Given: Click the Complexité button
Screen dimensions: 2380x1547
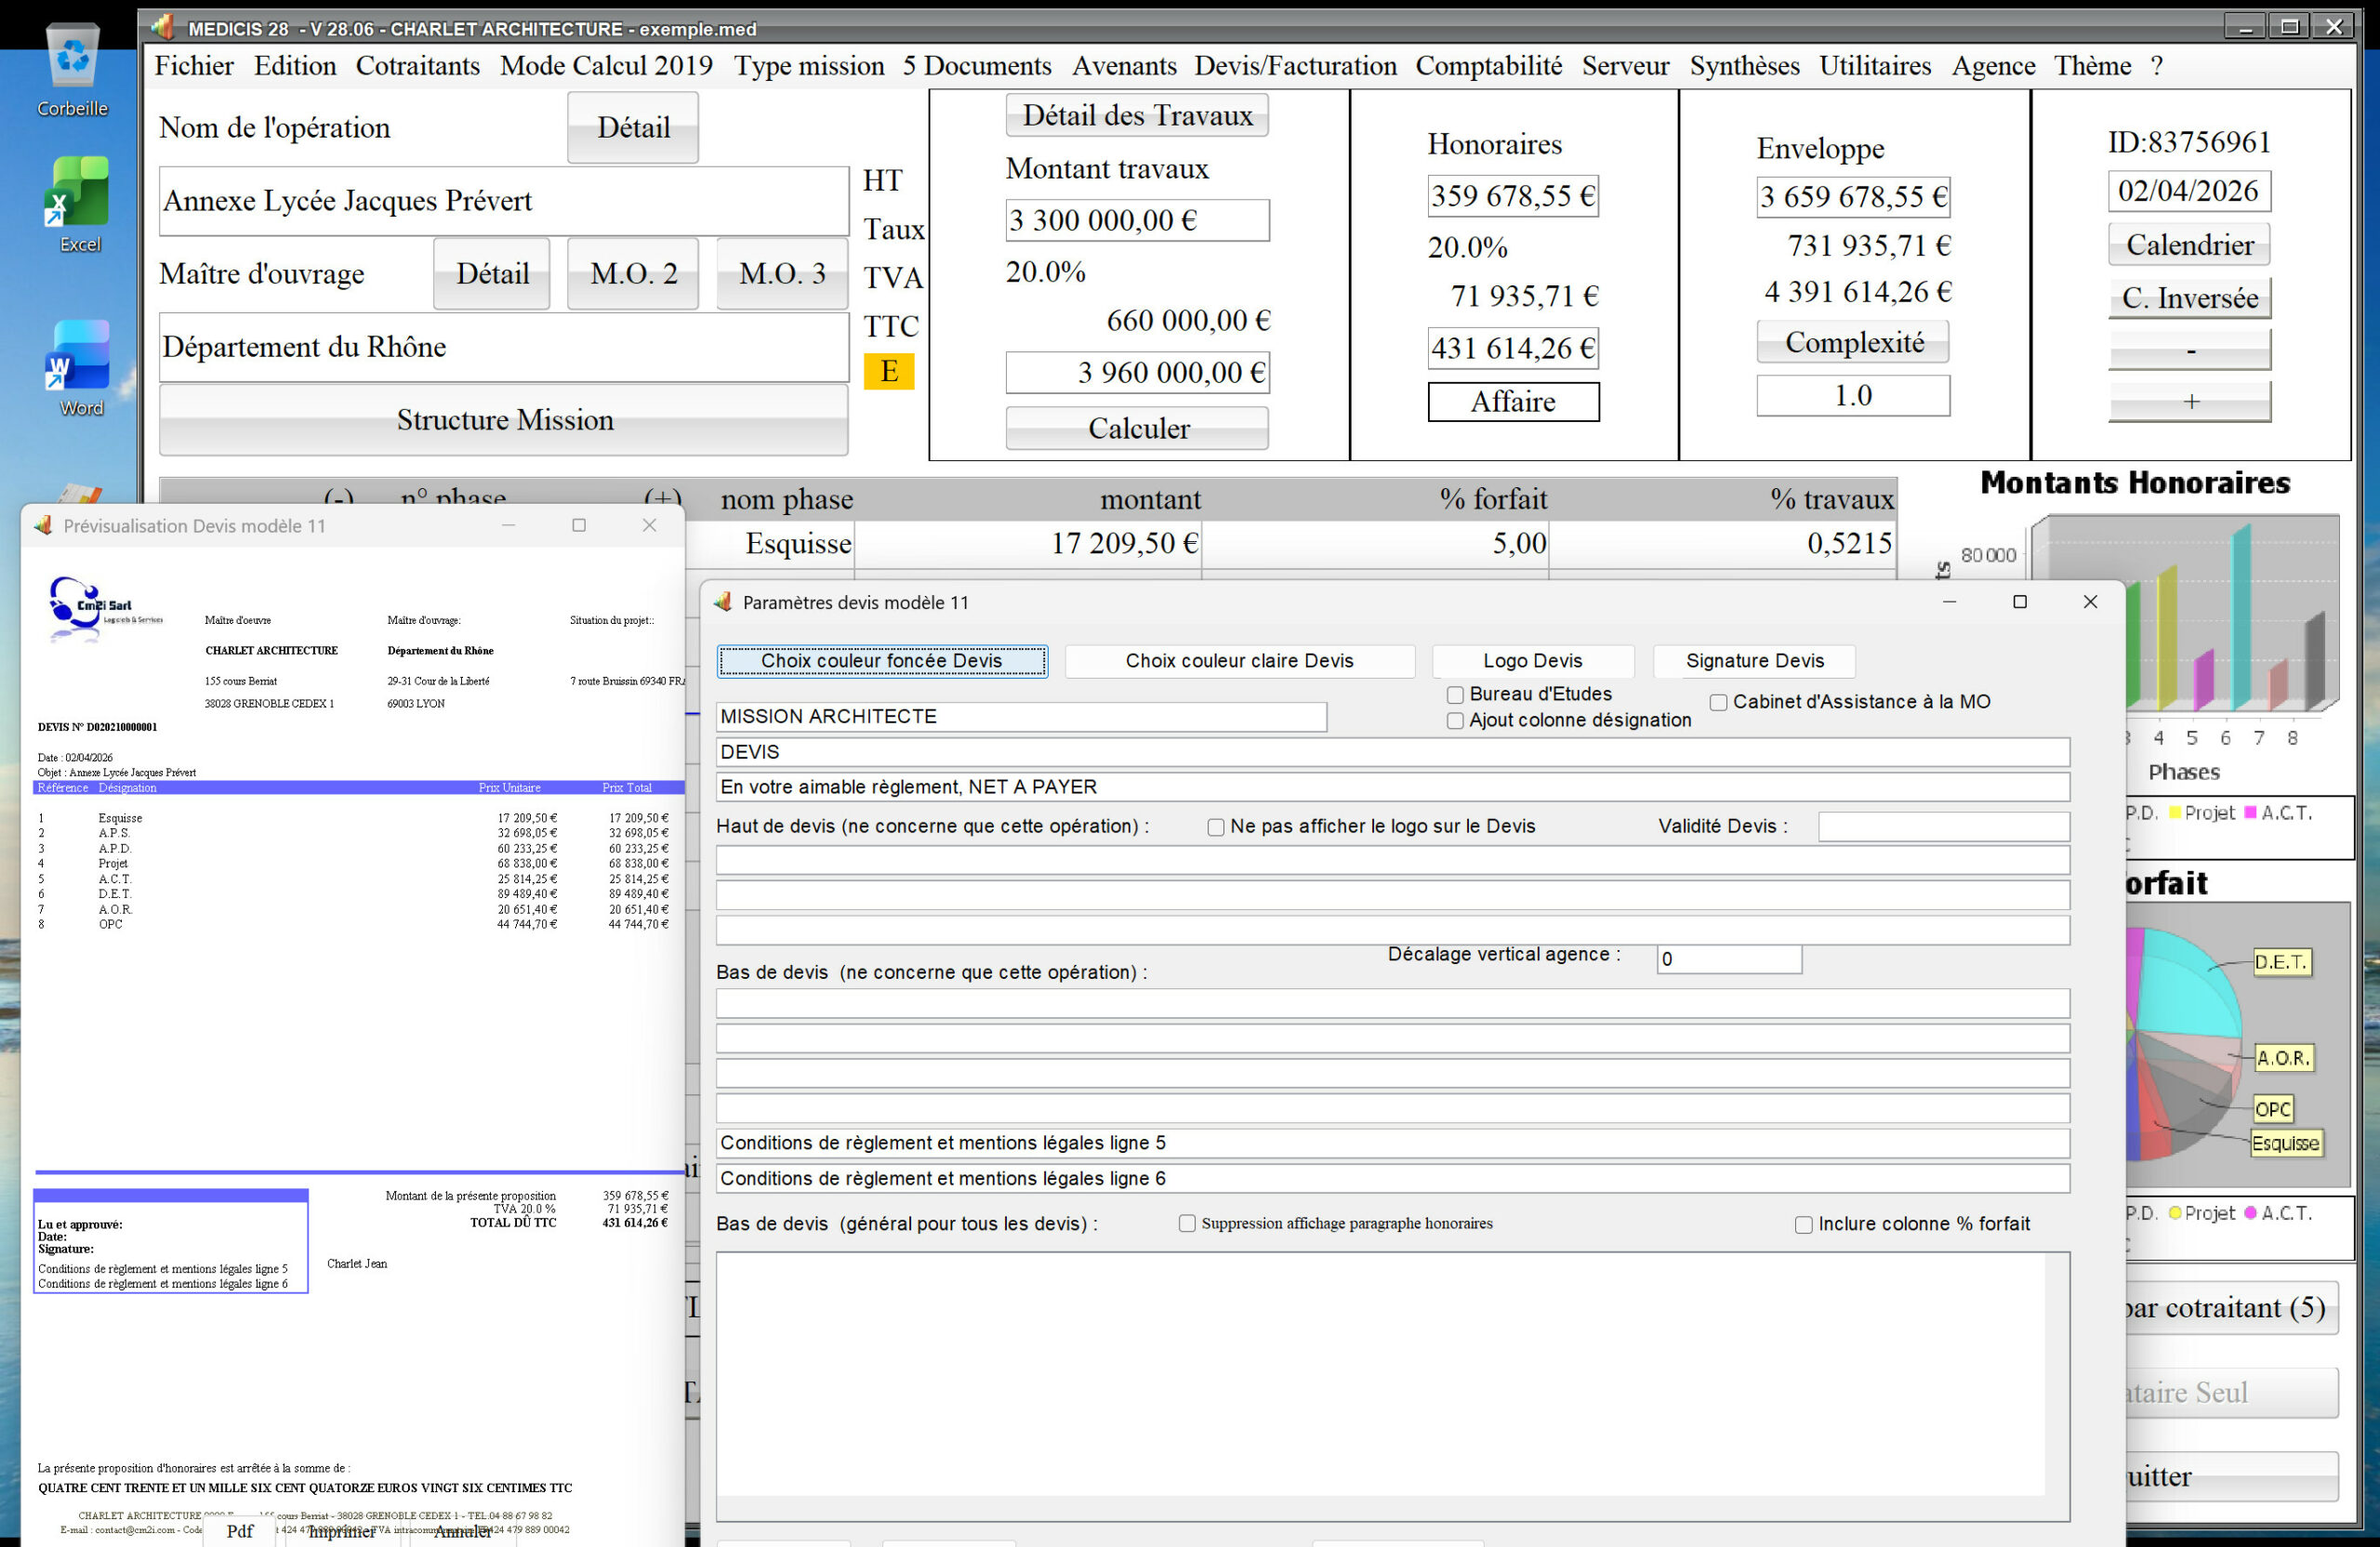Looking at the screenshot, I should coord(1853,342).
